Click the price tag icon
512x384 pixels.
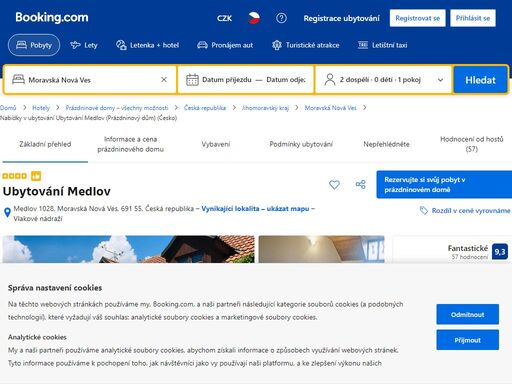(x=423, y=210)
